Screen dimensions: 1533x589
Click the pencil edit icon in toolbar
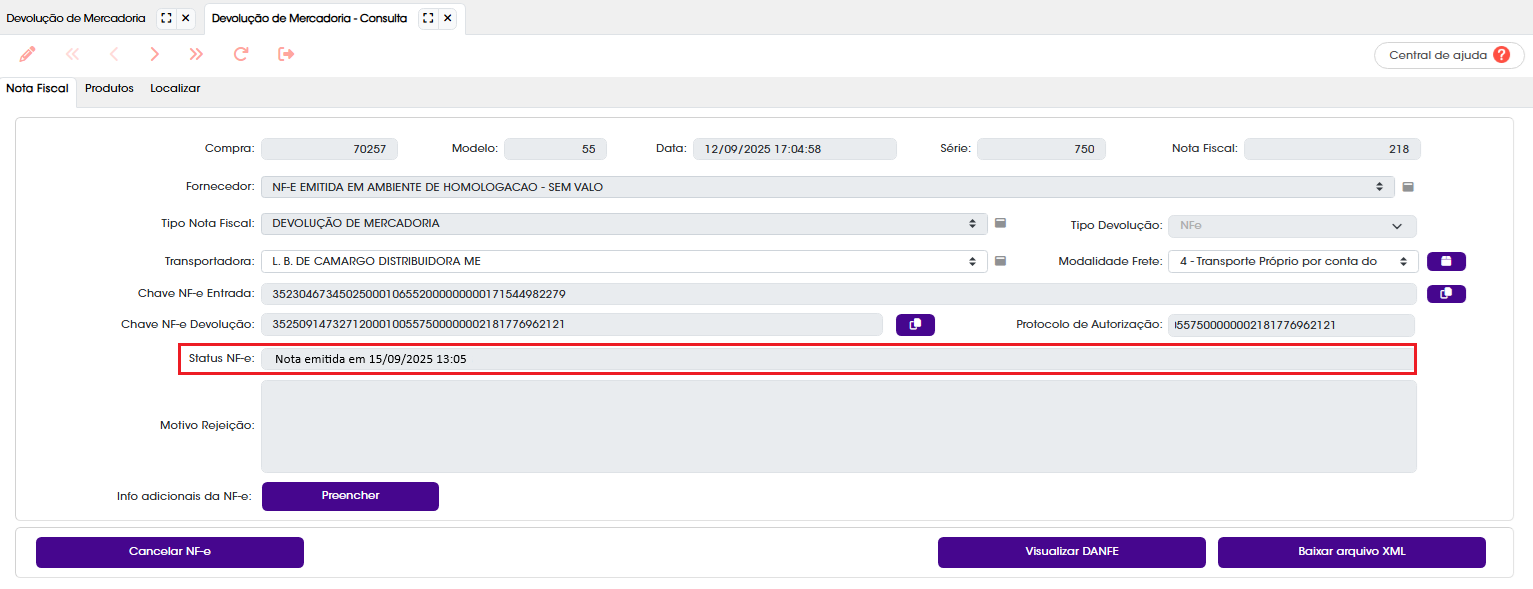(x=27, y=54)
